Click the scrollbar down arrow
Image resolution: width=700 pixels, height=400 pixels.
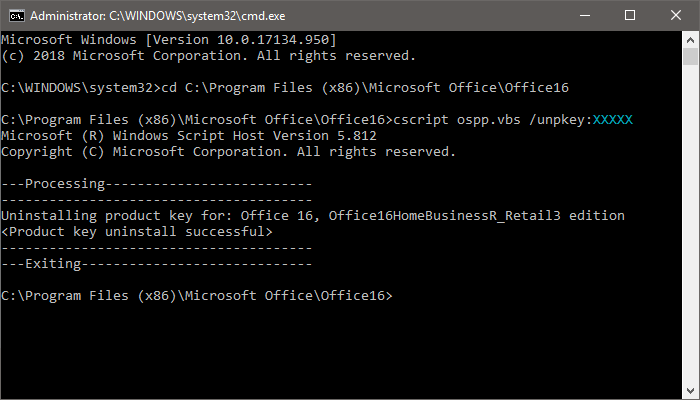pyautogui.click(x=690, y=391)
